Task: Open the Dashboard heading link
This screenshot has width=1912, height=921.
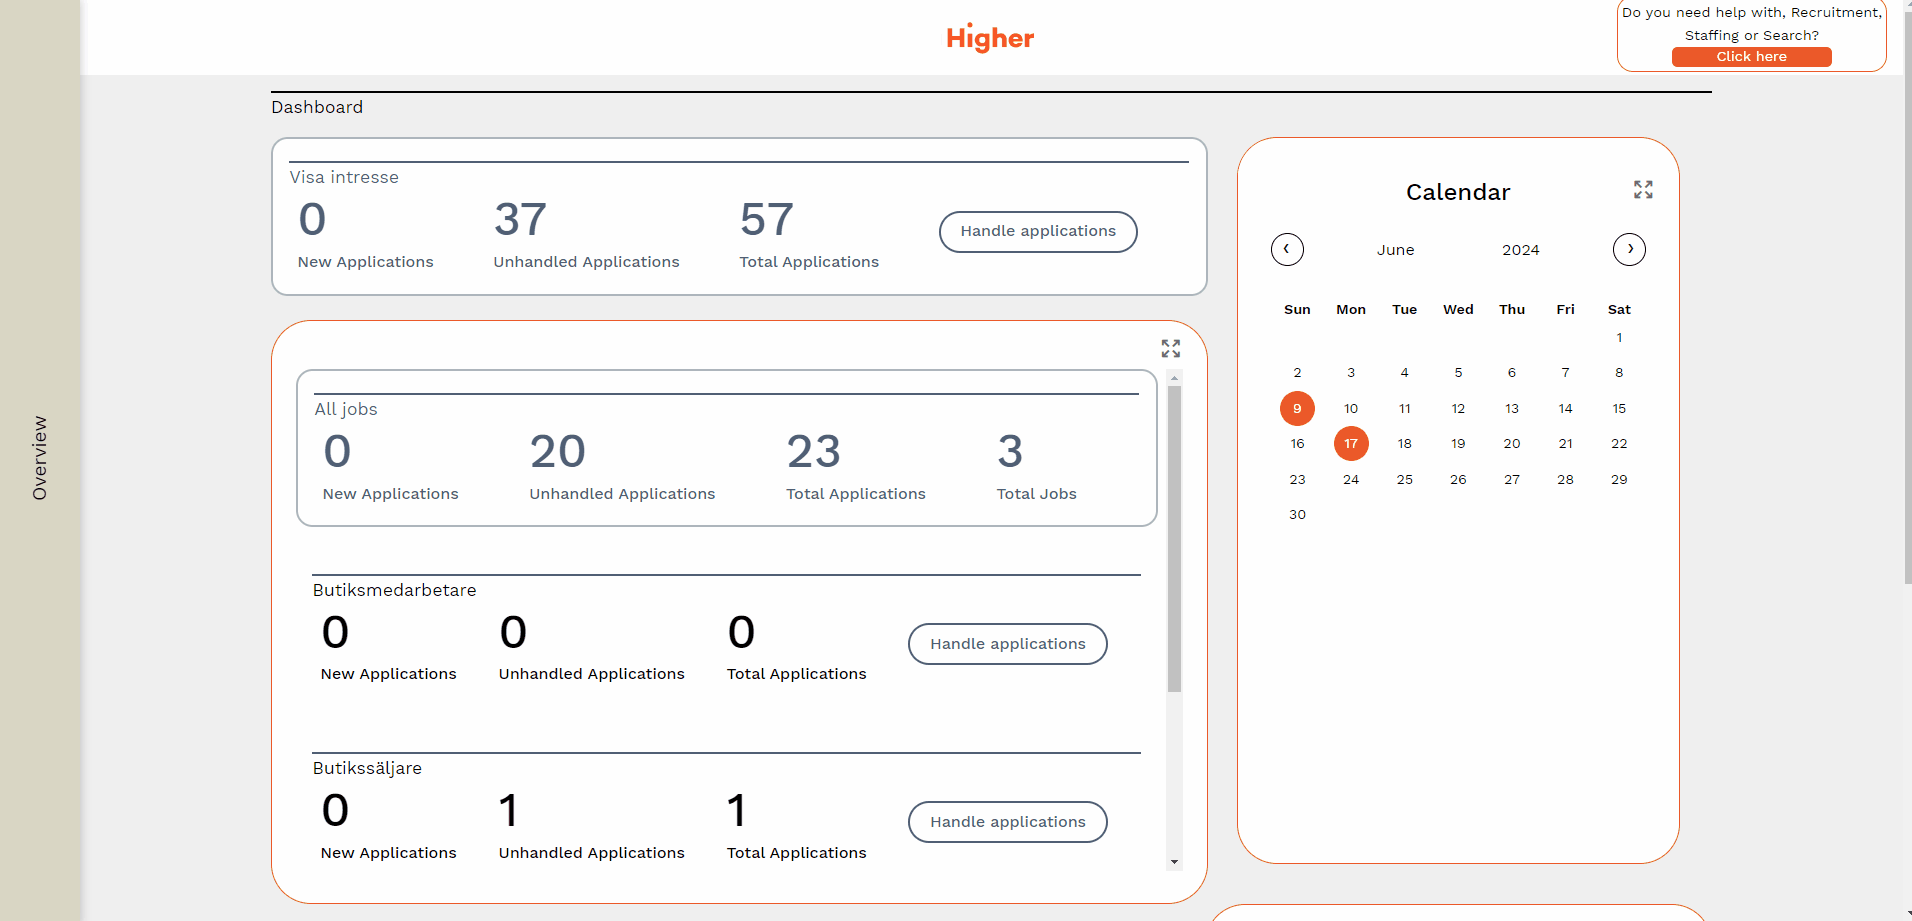Action: click(317, 107)
